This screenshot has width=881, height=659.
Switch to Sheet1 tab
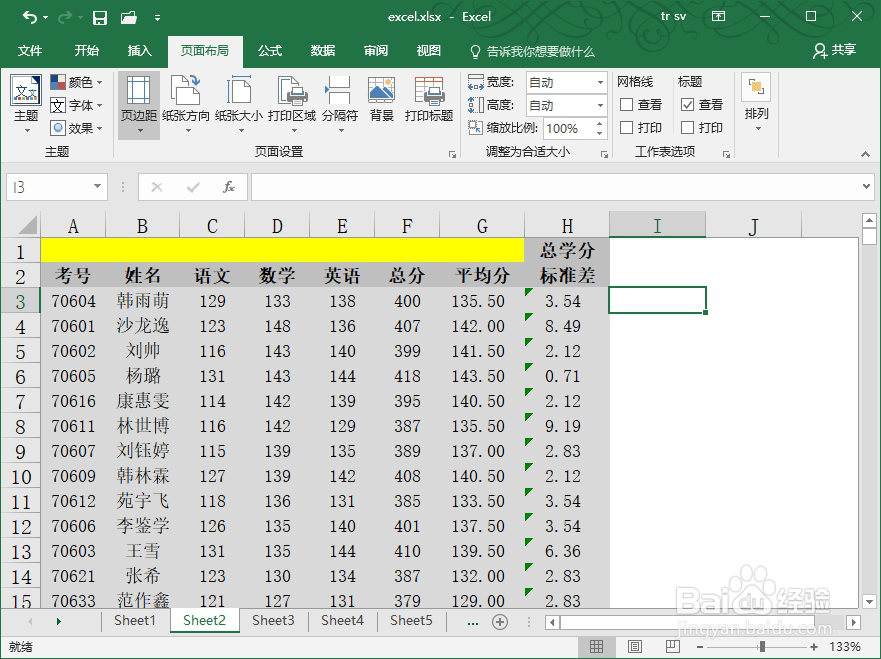tap(134, 621)
